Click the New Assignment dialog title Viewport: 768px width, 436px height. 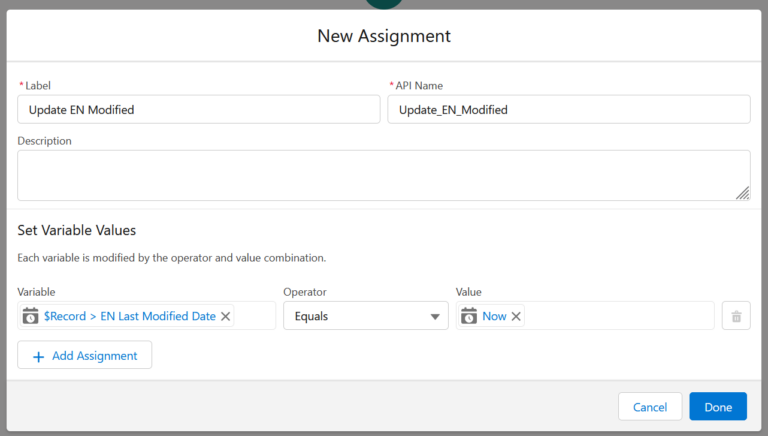click(x=384, y=36)
